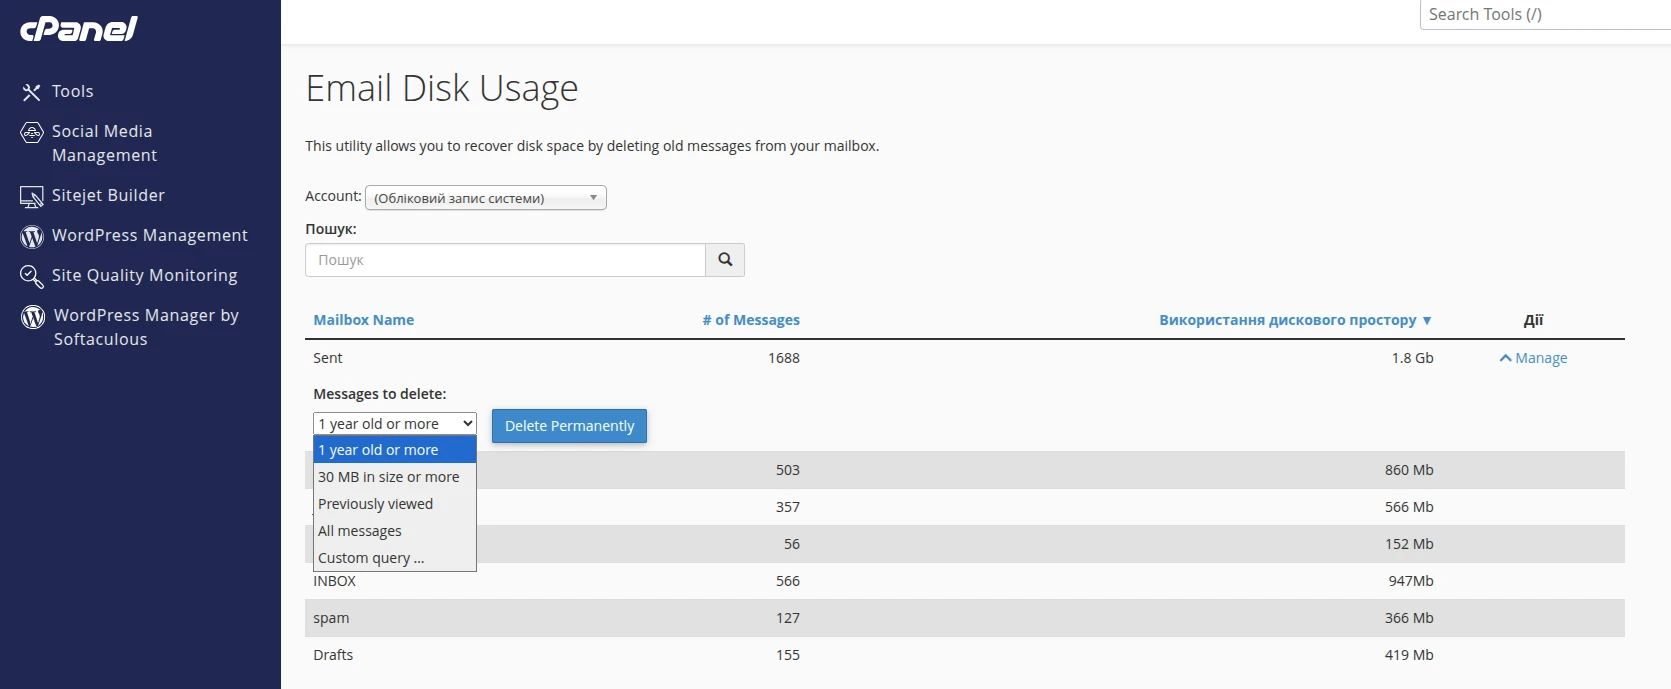The width and height of the screenshot is (1671, 689).
Task: Open the Account selection dropdown
Action: click(x=485, y=198)
